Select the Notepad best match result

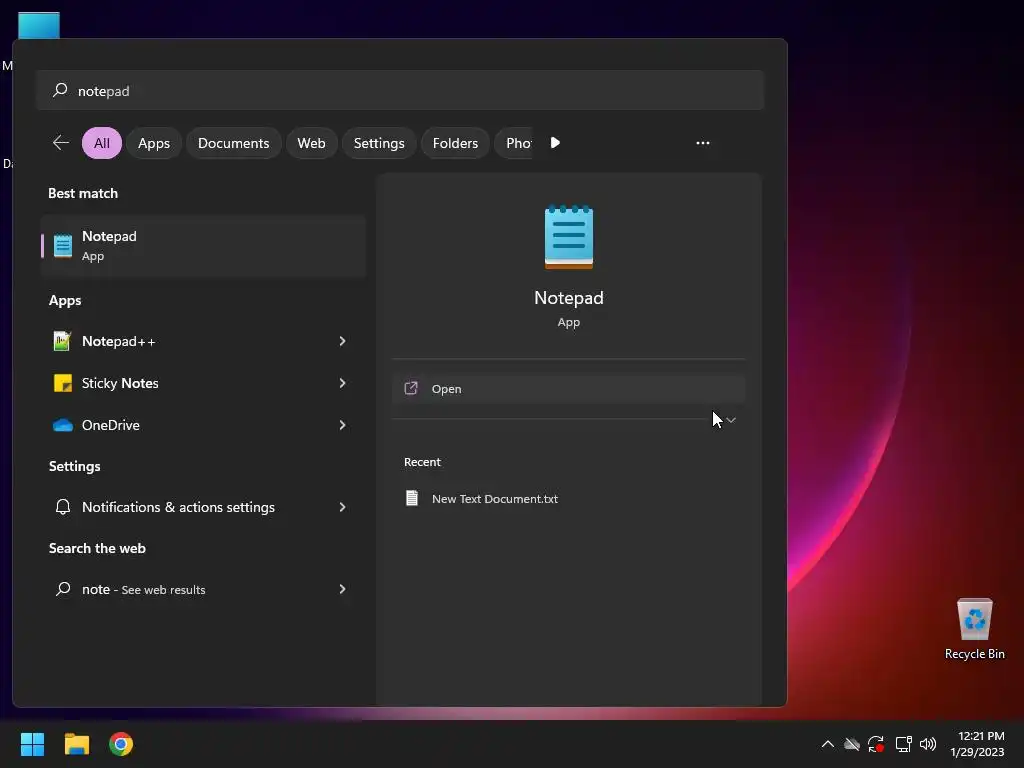point(203,246)
